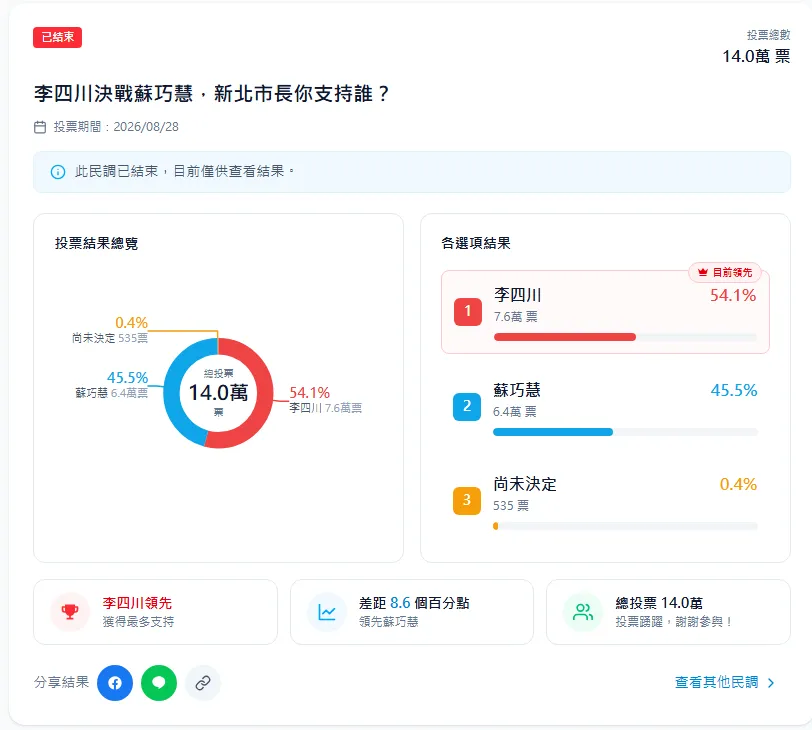Screen dimensions: 812x730
Task: Click 李四川's red progress bar
Action: 565,337
